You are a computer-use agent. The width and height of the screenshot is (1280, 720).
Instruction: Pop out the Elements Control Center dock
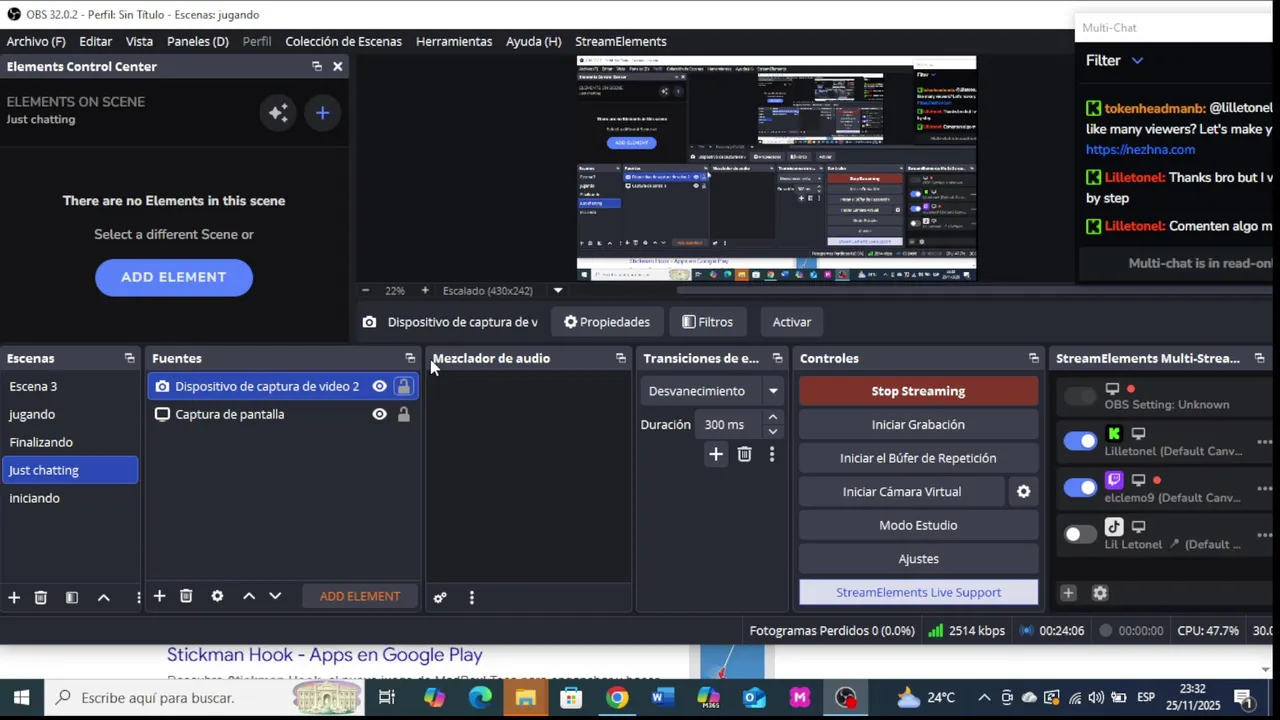point(317,66)
